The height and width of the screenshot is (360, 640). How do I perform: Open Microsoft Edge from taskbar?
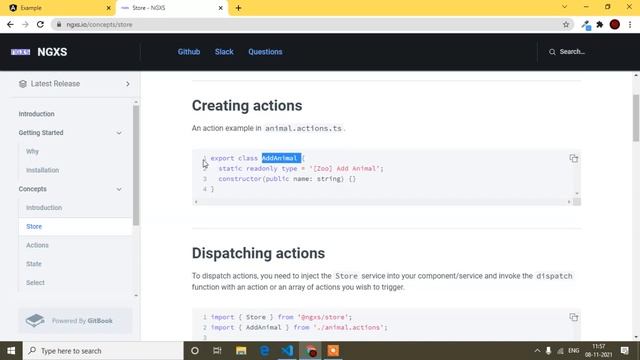(264, 351)
